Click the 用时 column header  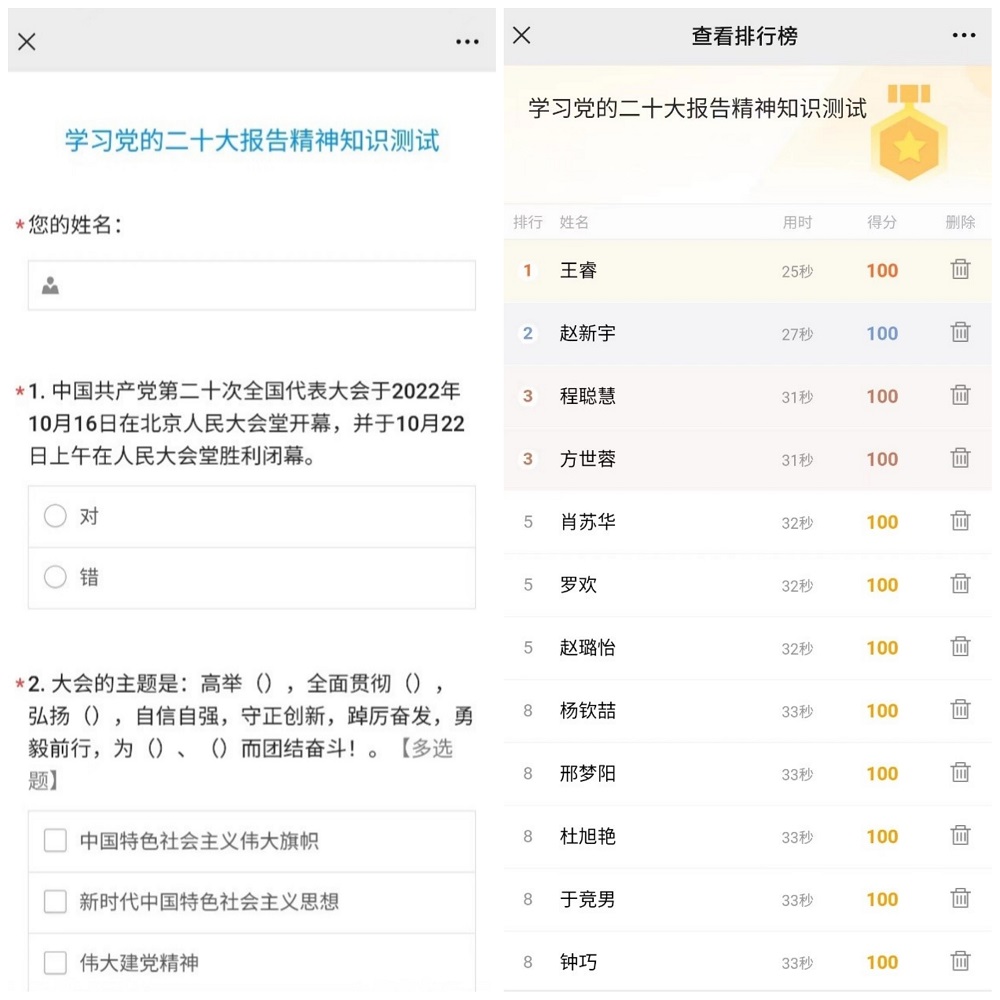pyautogui.click(x=797, y=222)
